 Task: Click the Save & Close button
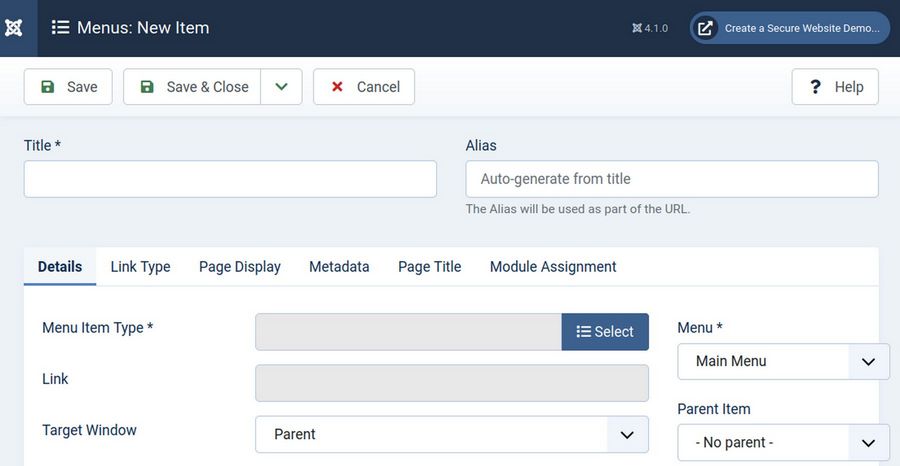(x=193, y=87)
